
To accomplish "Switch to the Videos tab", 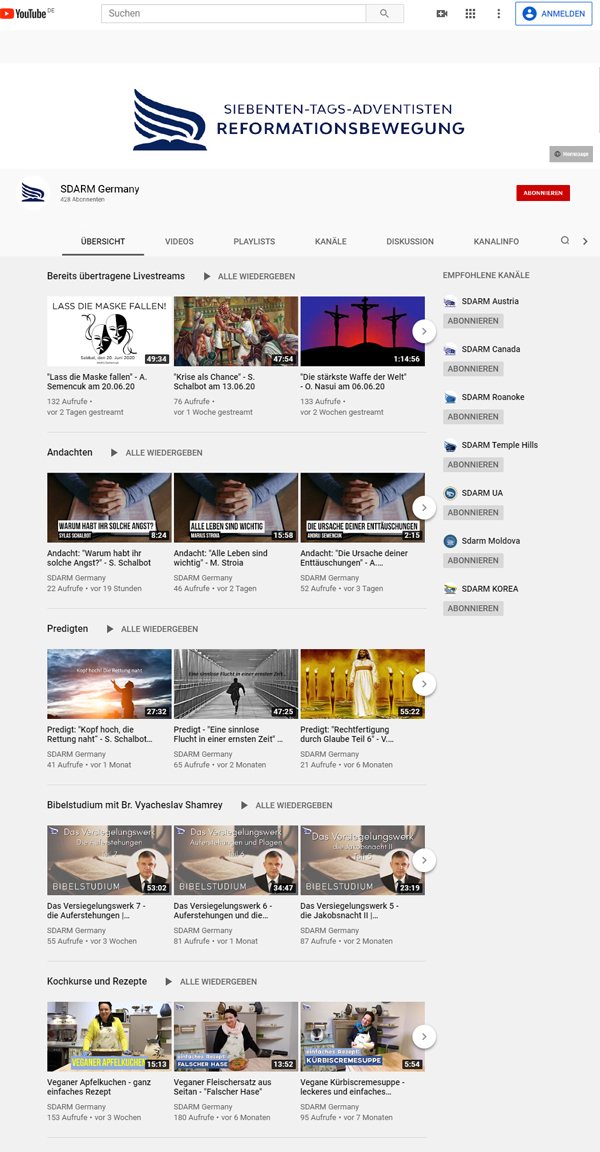I will point(179,241).
